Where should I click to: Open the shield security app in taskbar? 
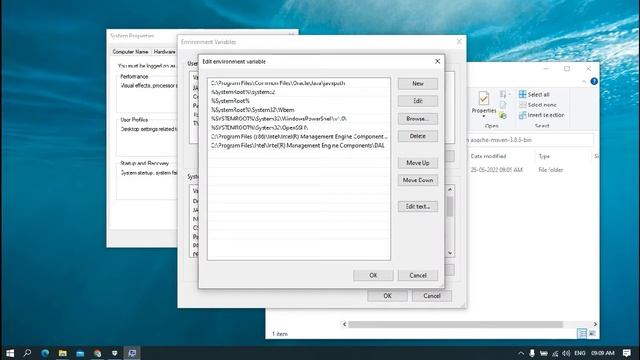click(115, 353)
